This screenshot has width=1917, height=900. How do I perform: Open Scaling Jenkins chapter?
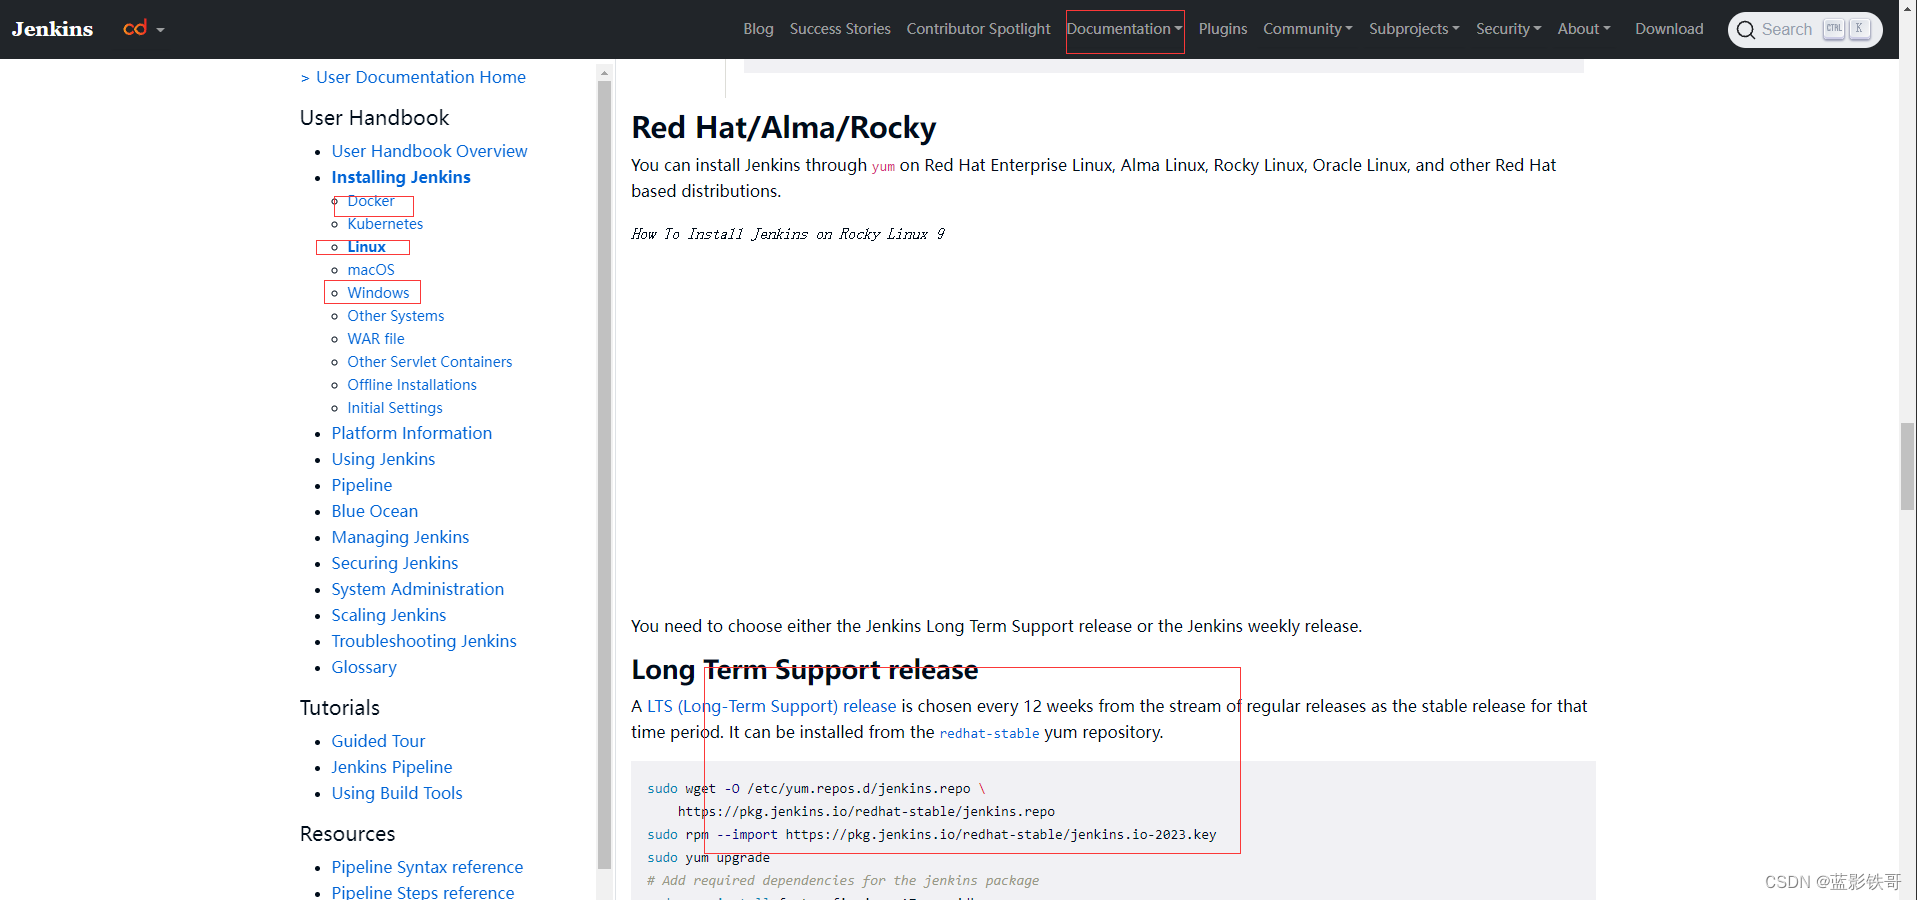coord(389,615)
